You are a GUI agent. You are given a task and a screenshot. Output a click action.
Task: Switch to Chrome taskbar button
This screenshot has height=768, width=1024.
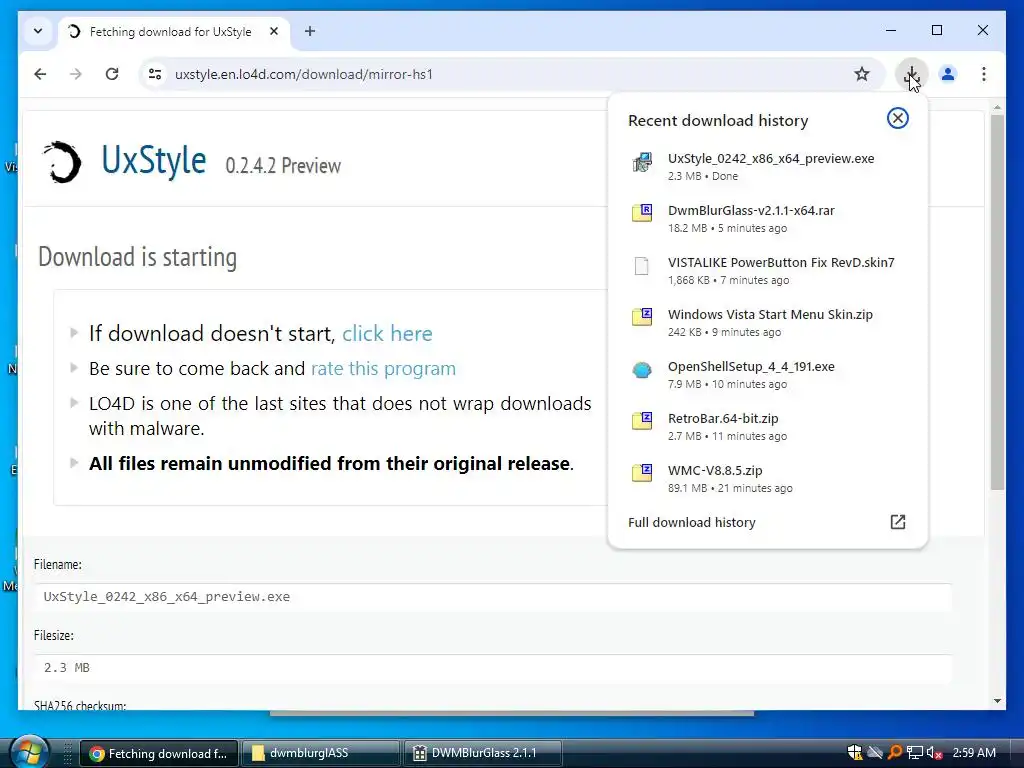pos(157,753)
